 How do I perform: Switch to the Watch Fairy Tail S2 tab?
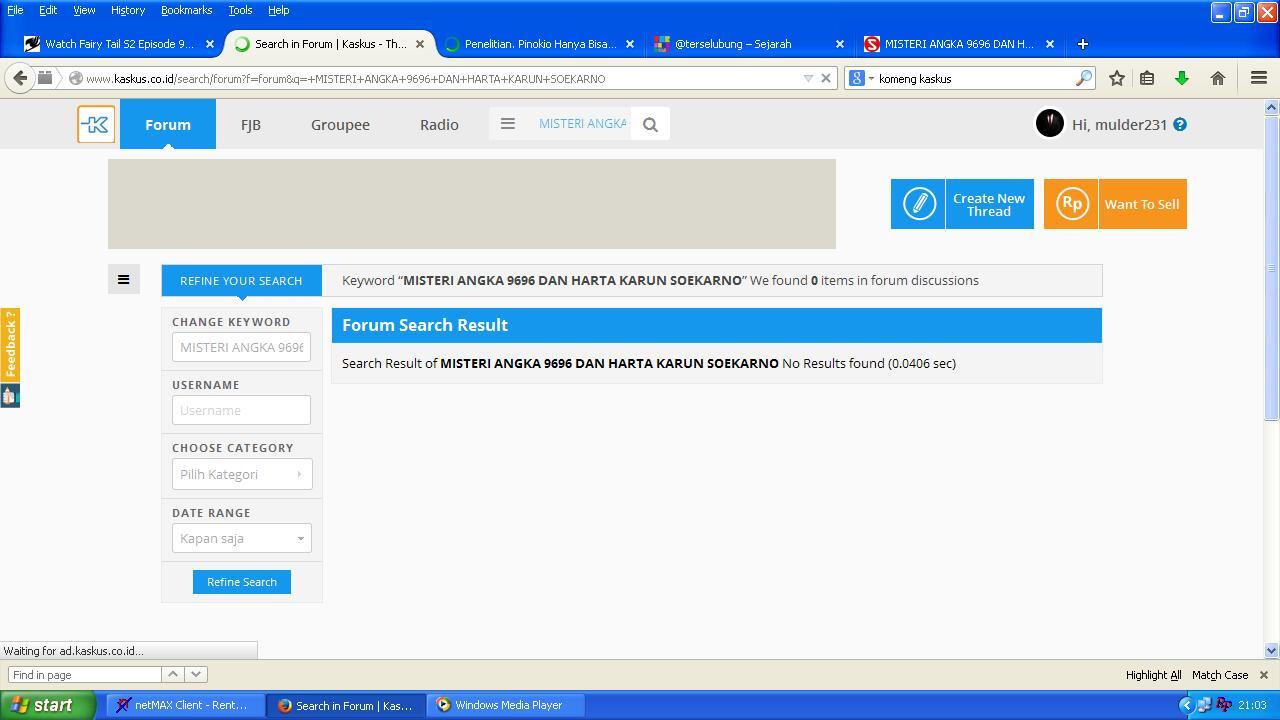click(118, 44)
